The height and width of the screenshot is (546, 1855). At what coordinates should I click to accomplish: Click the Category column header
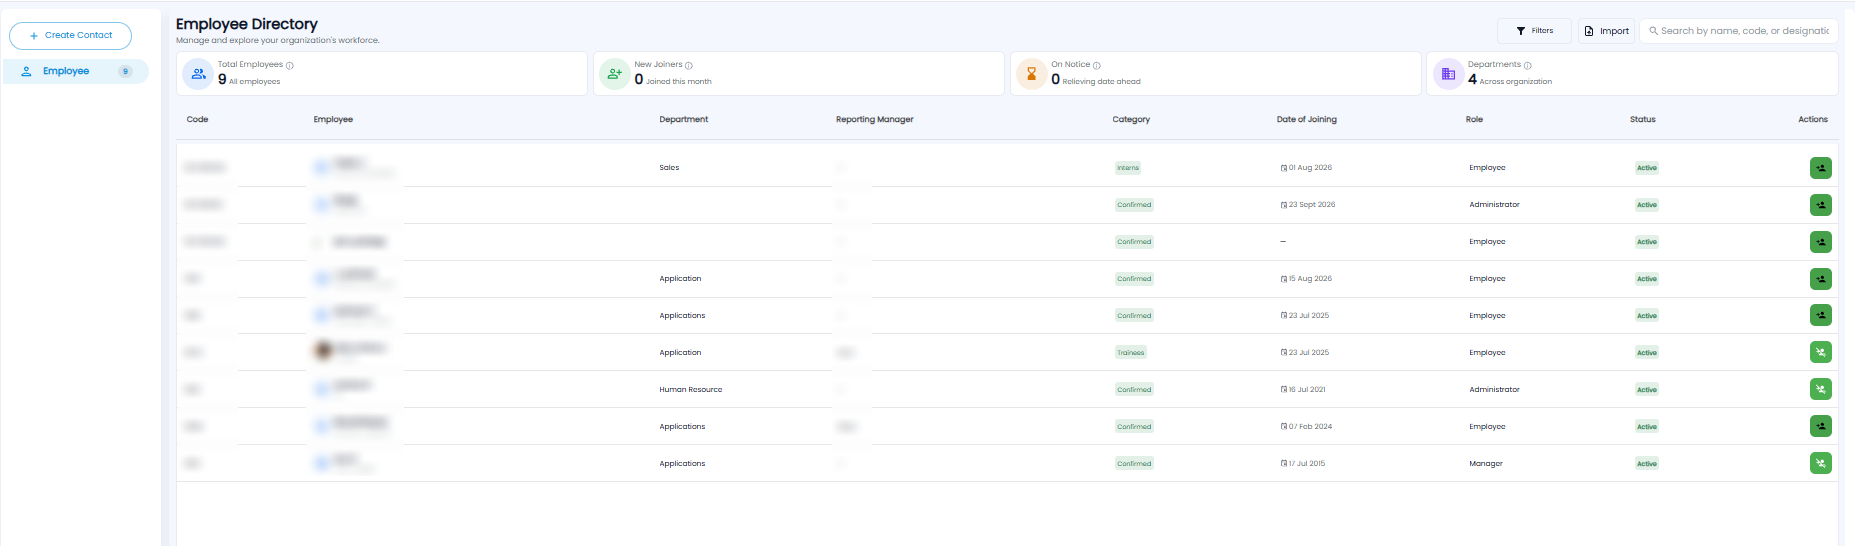tap(1131, 119)
